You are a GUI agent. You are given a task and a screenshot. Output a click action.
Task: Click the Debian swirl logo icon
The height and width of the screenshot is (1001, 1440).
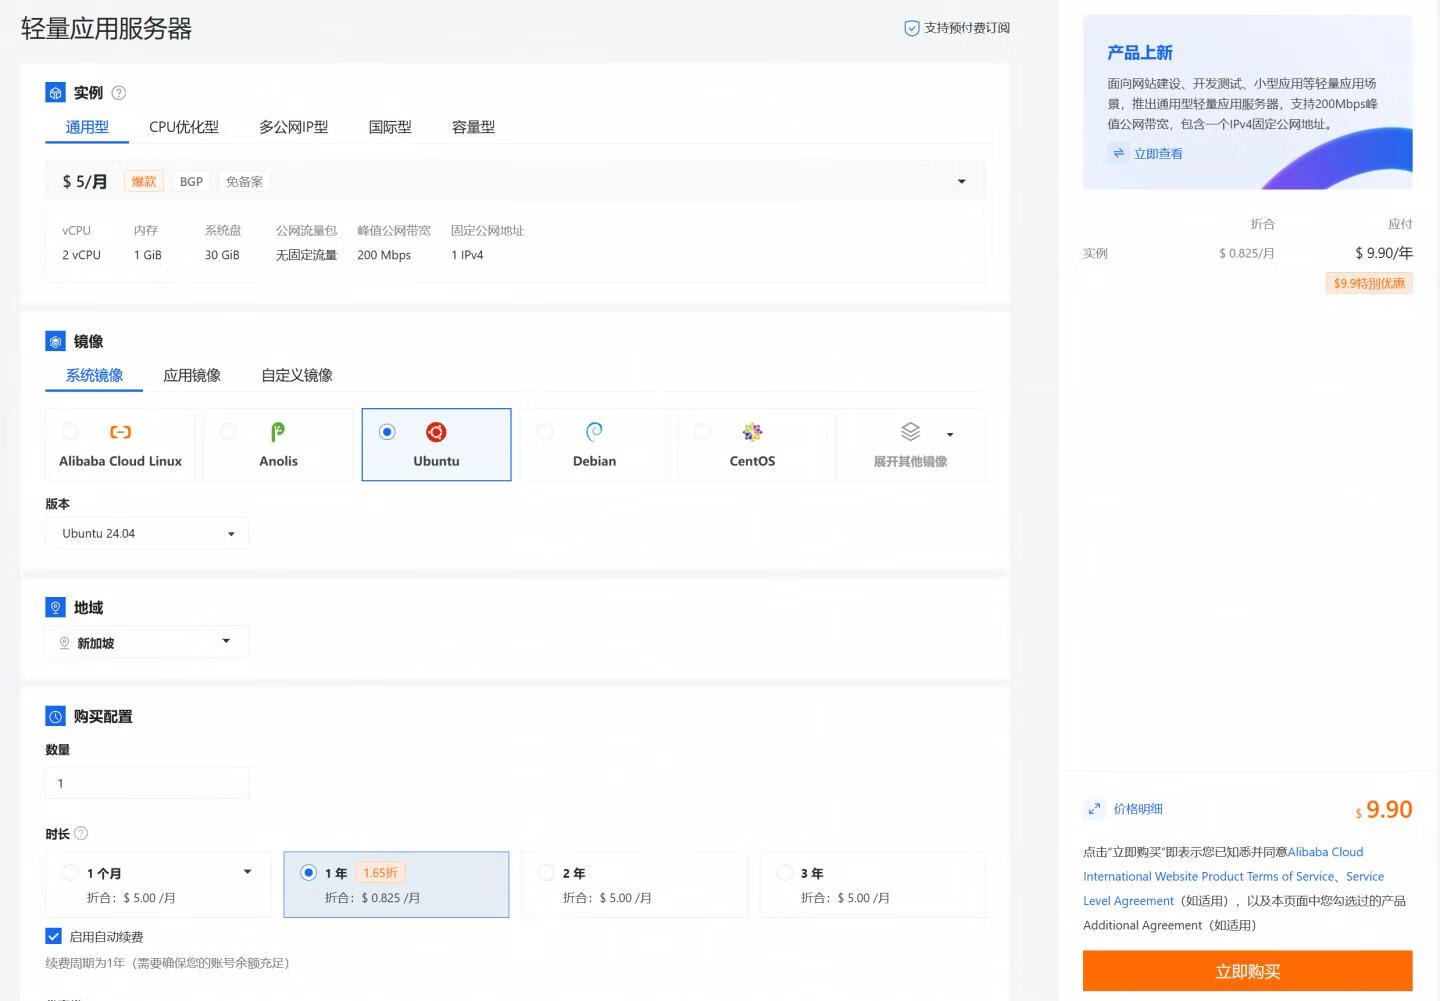coord(594,432)
